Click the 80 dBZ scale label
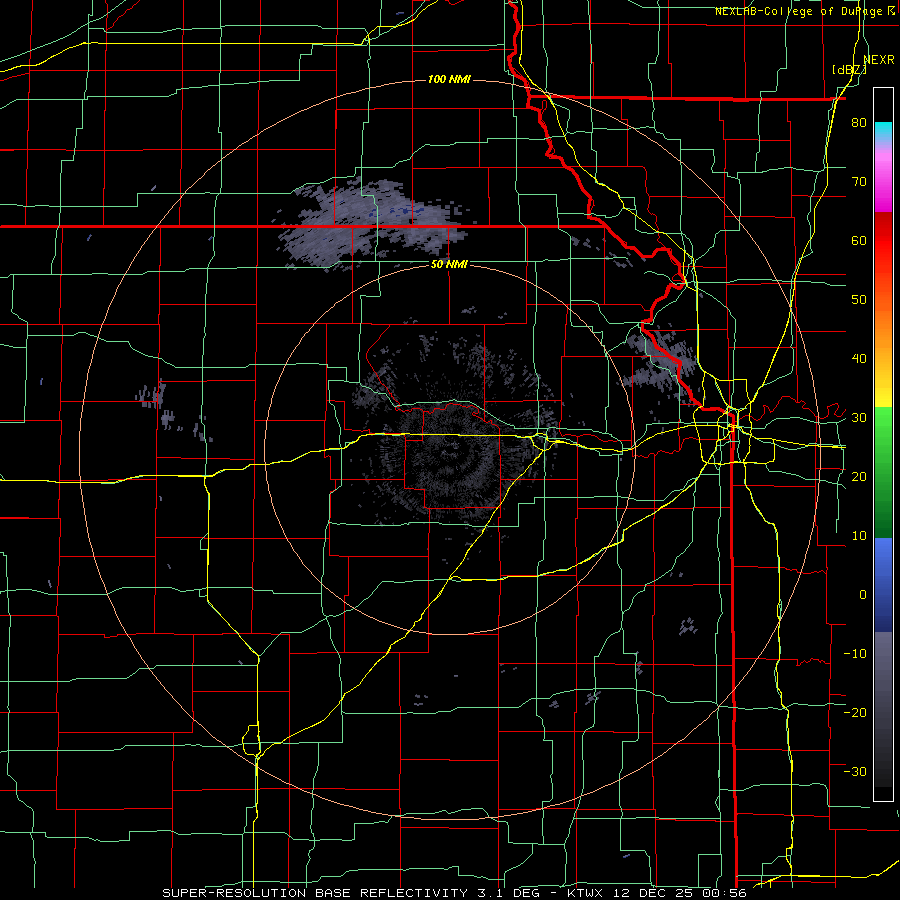Image resolution: width=900 pixels, height=900 pixels. (x=859, y=122)
